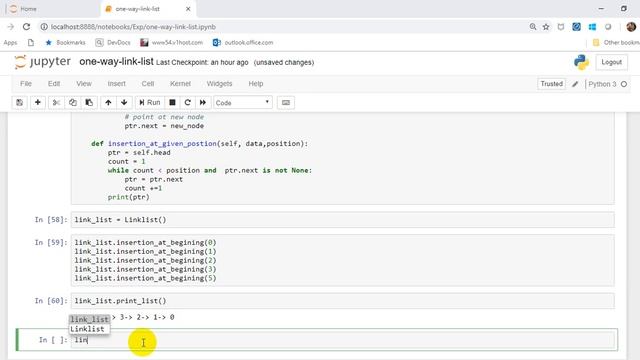The image size is (640, 360).
Task: Select link_list autocomplete suggestion
Action: point(89,319)
